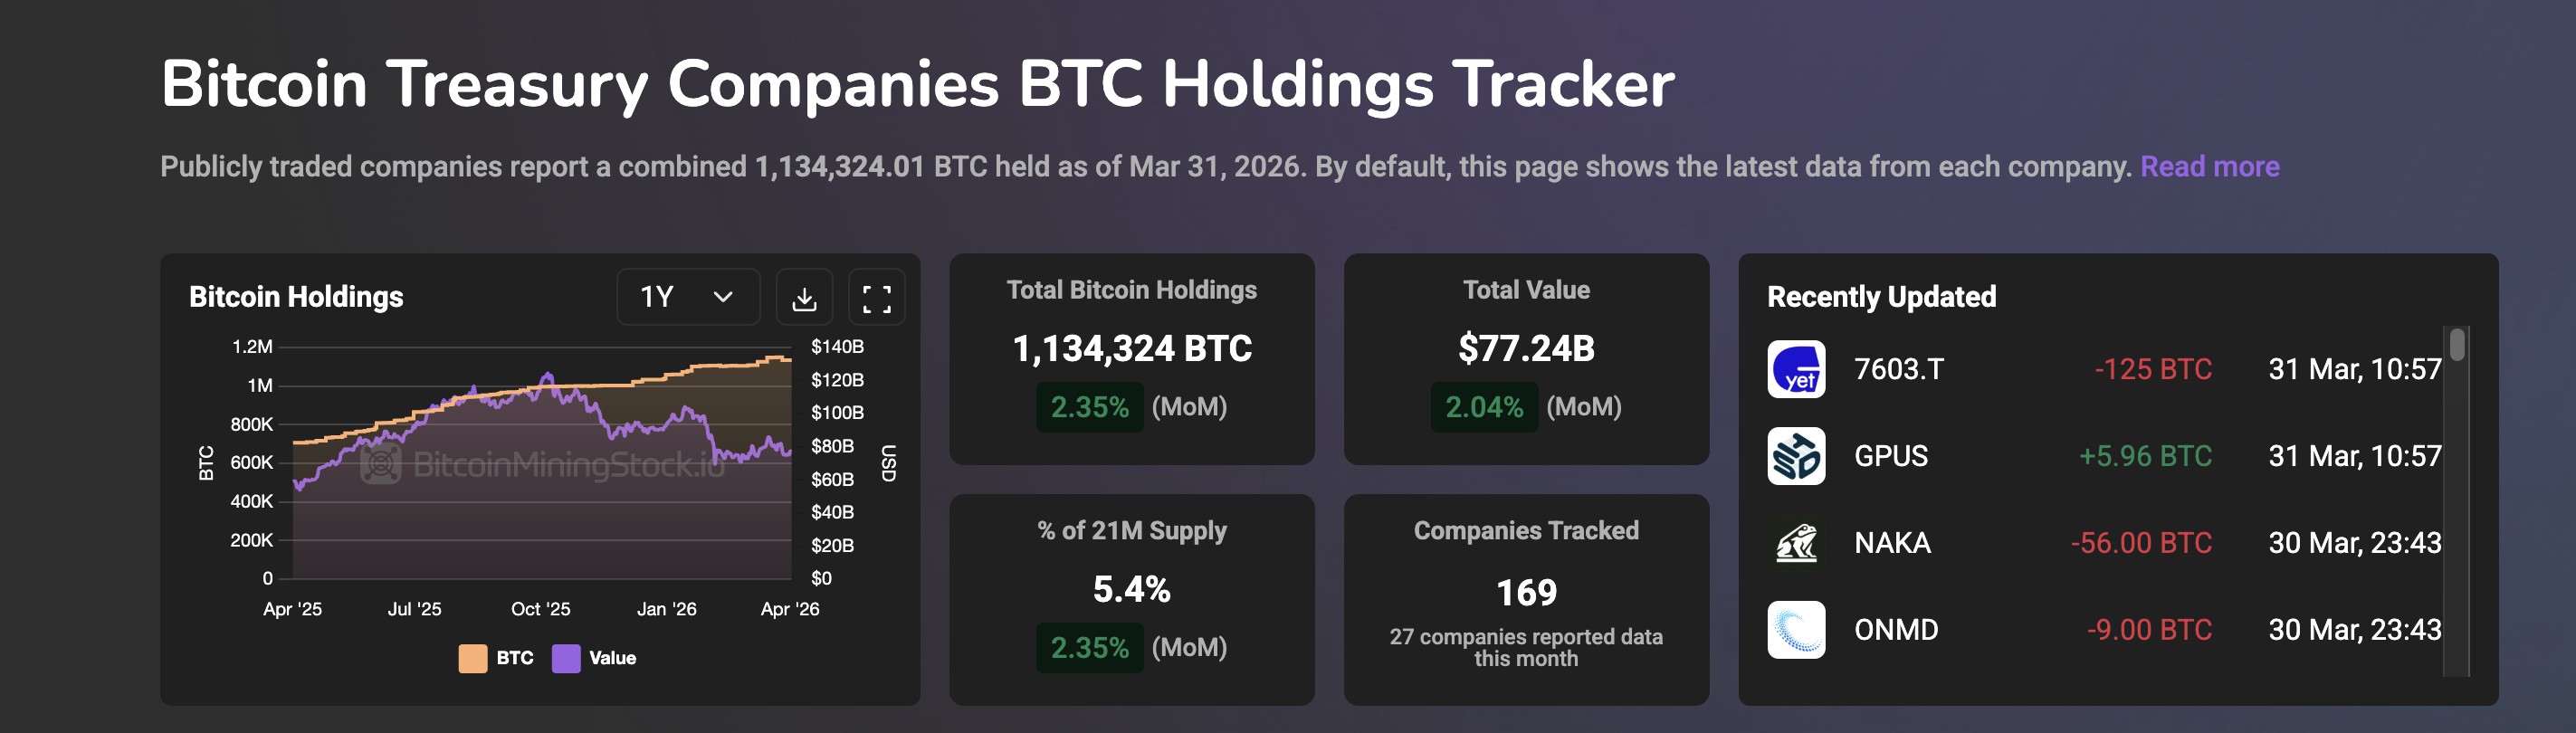Expand the chart period selector chevron

tap(724, 297)
